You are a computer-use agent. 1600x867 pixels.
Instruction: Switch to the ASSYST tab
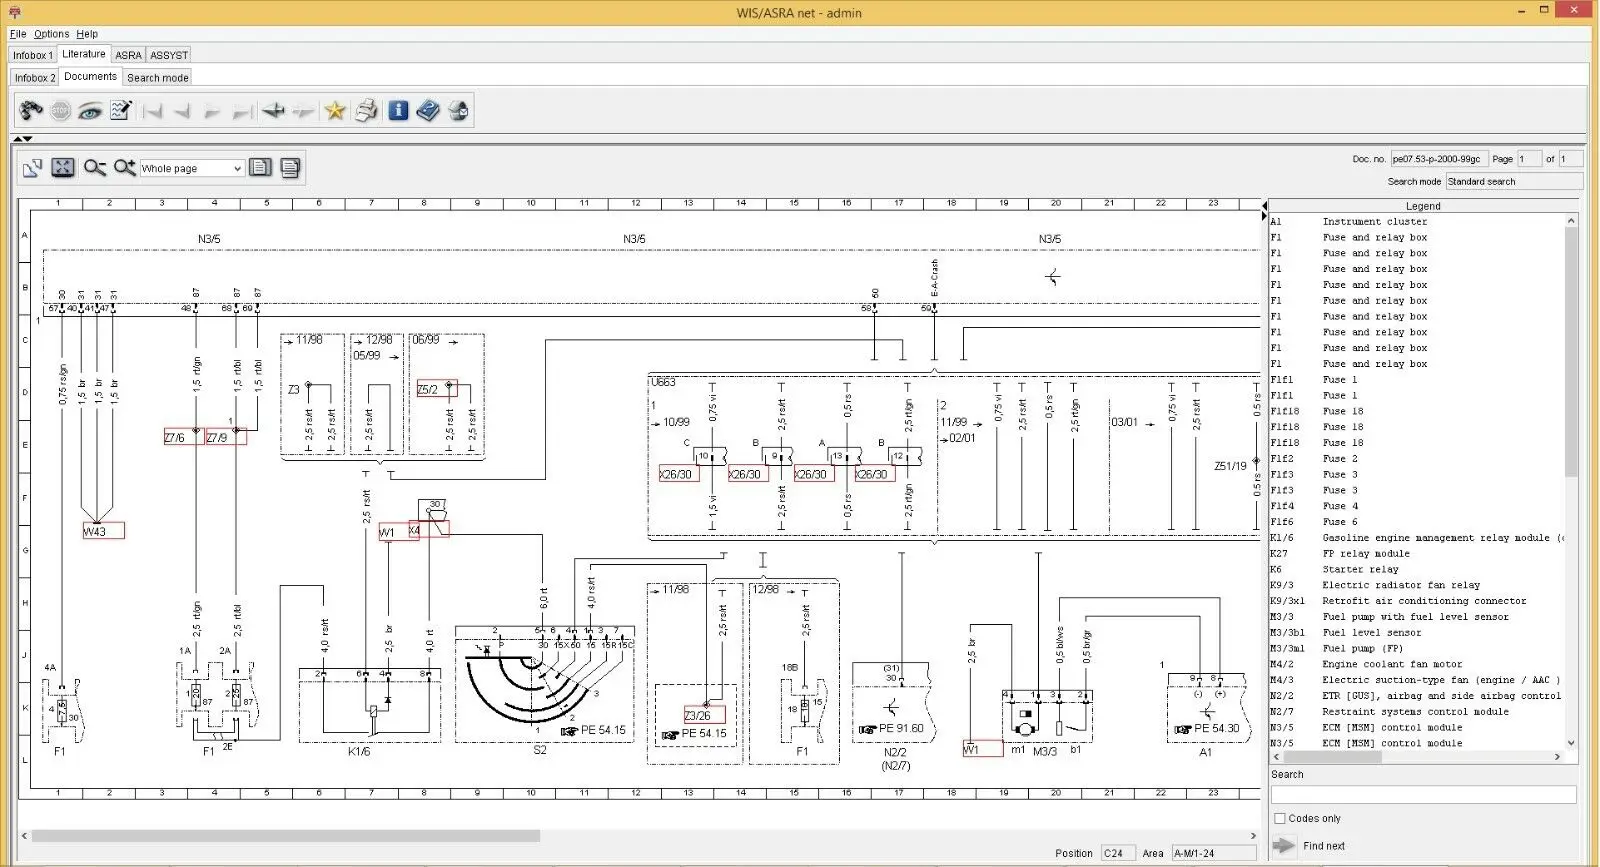pos(169,55)
